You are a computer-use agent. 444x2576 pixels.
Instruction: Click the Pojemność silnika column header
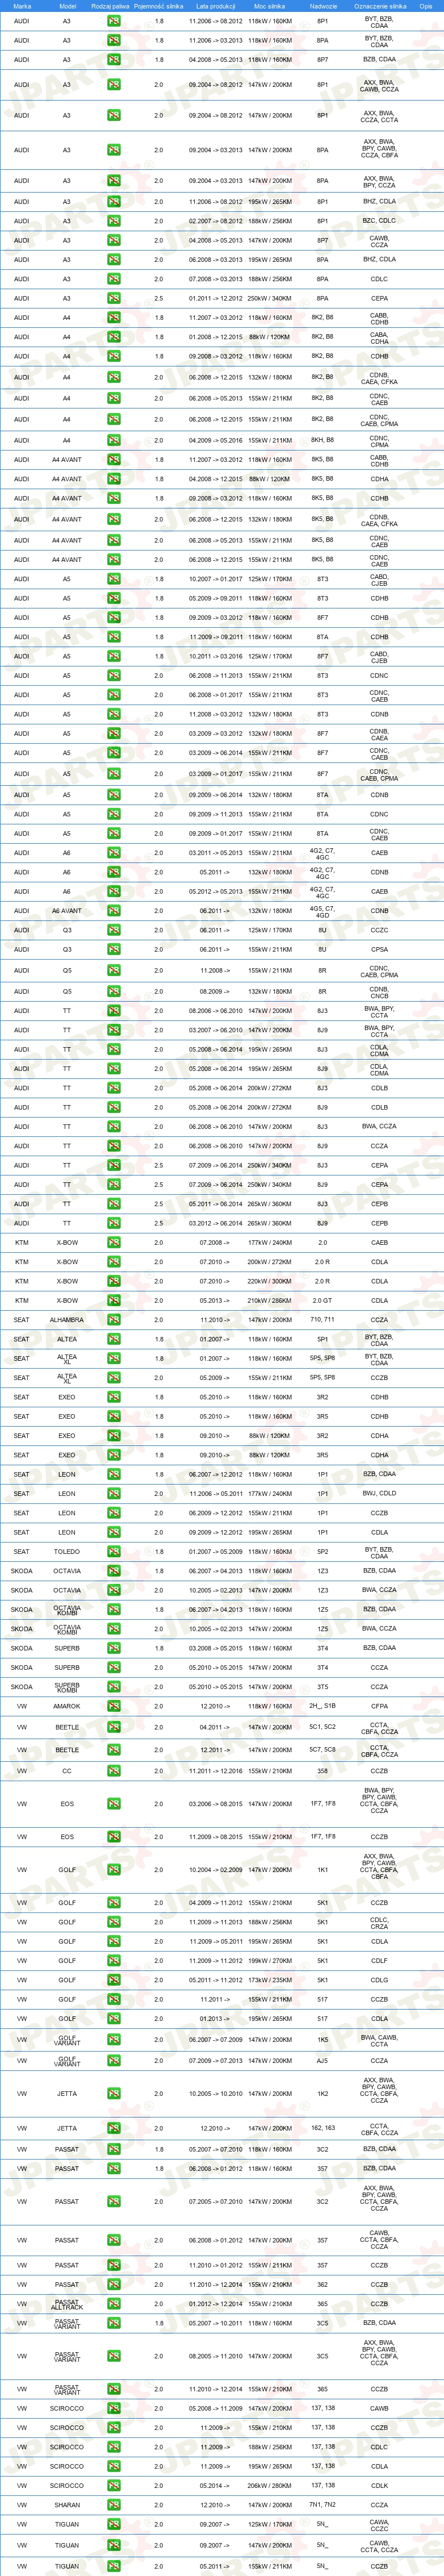click(x=159, y=6)
